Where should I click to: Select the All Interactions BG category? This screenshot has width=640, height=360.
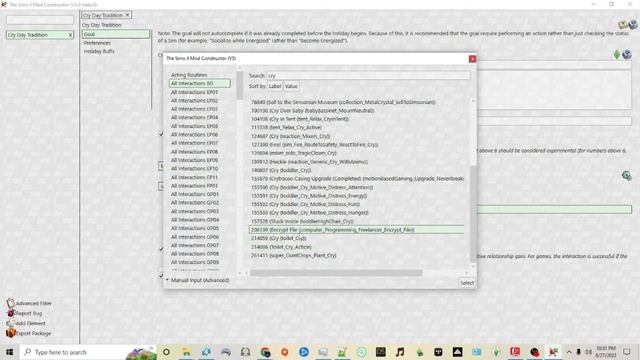pos(200,83)
